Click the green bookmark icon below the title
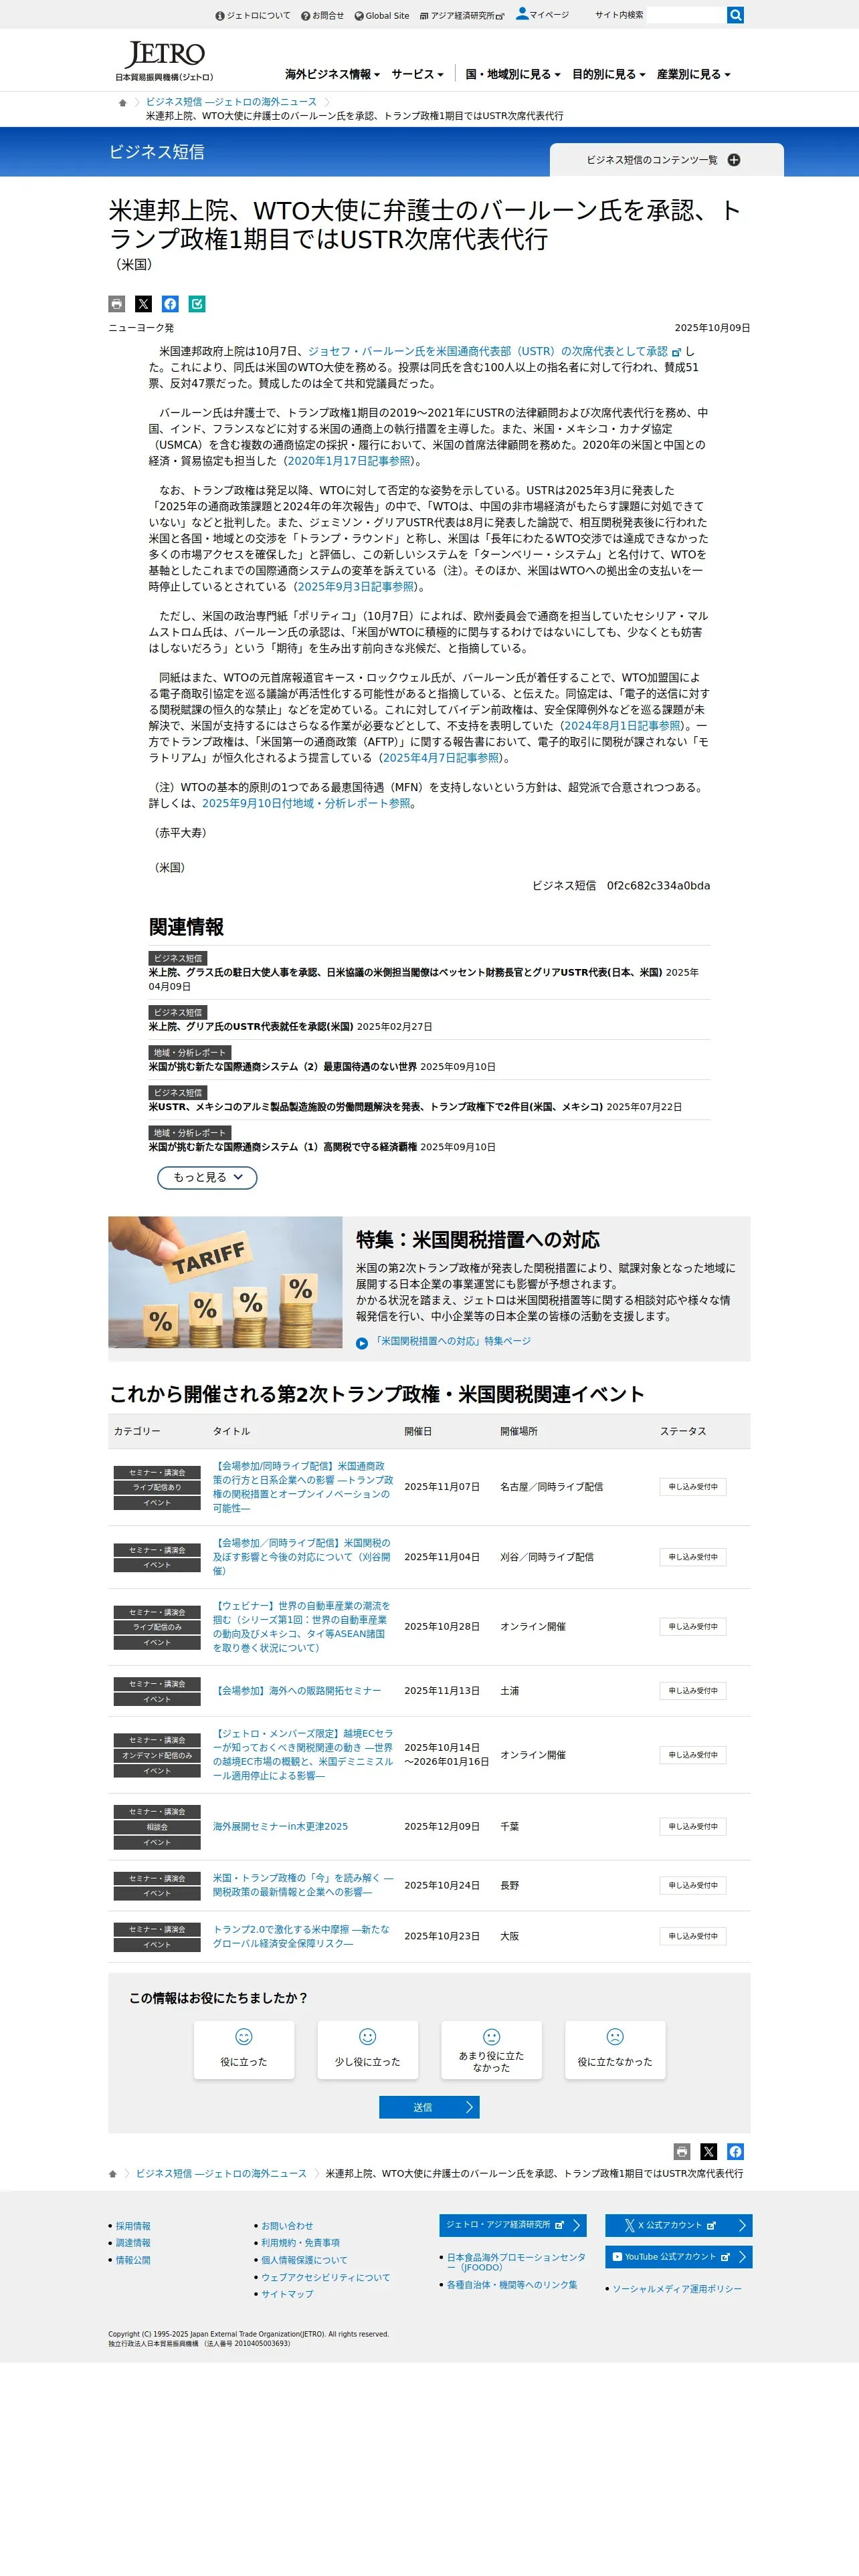Image resolution: width=859 pixels, height=2576 pixels. (197, 304)
